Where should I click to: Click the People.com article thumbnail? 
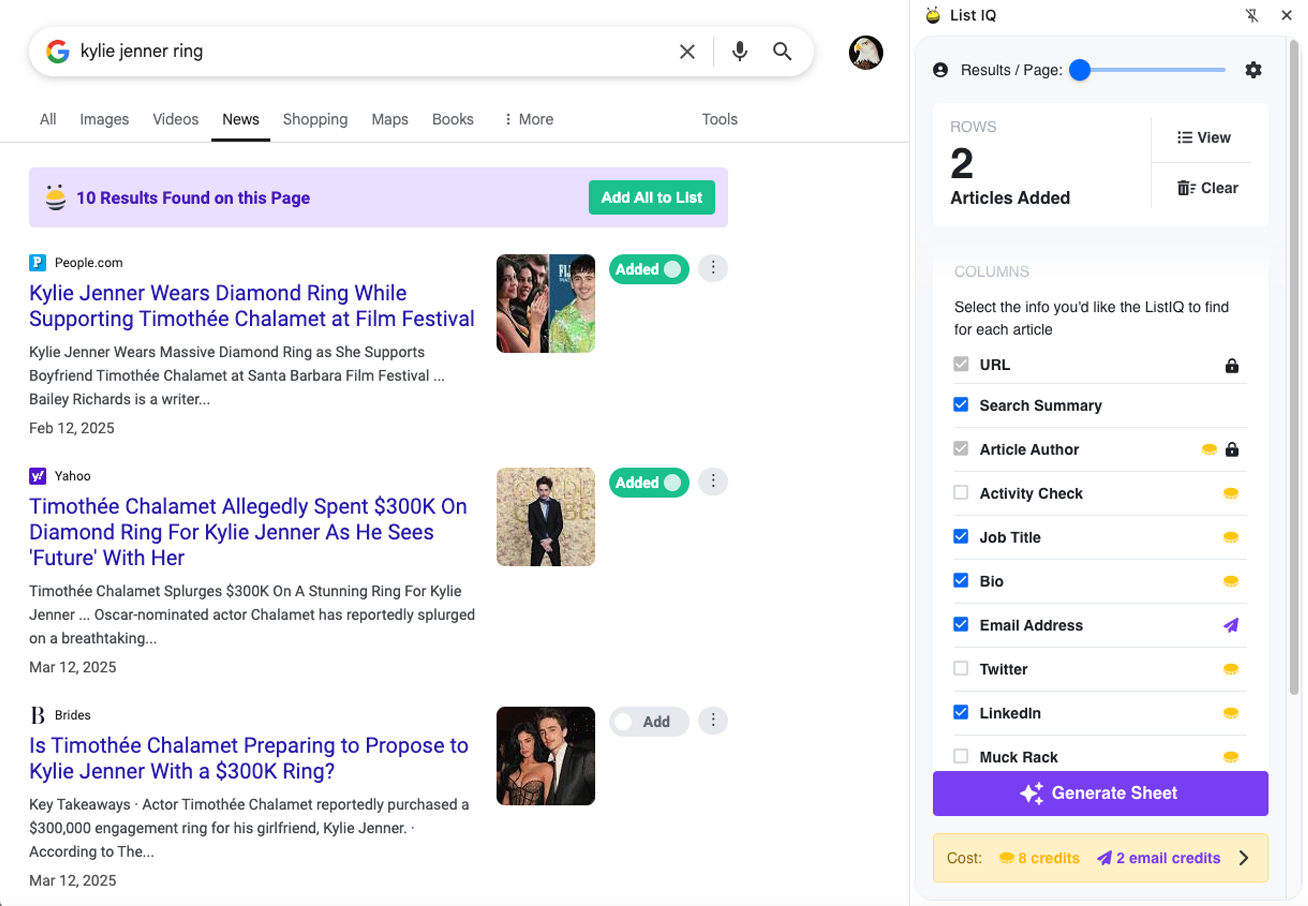tap(546, 303)
